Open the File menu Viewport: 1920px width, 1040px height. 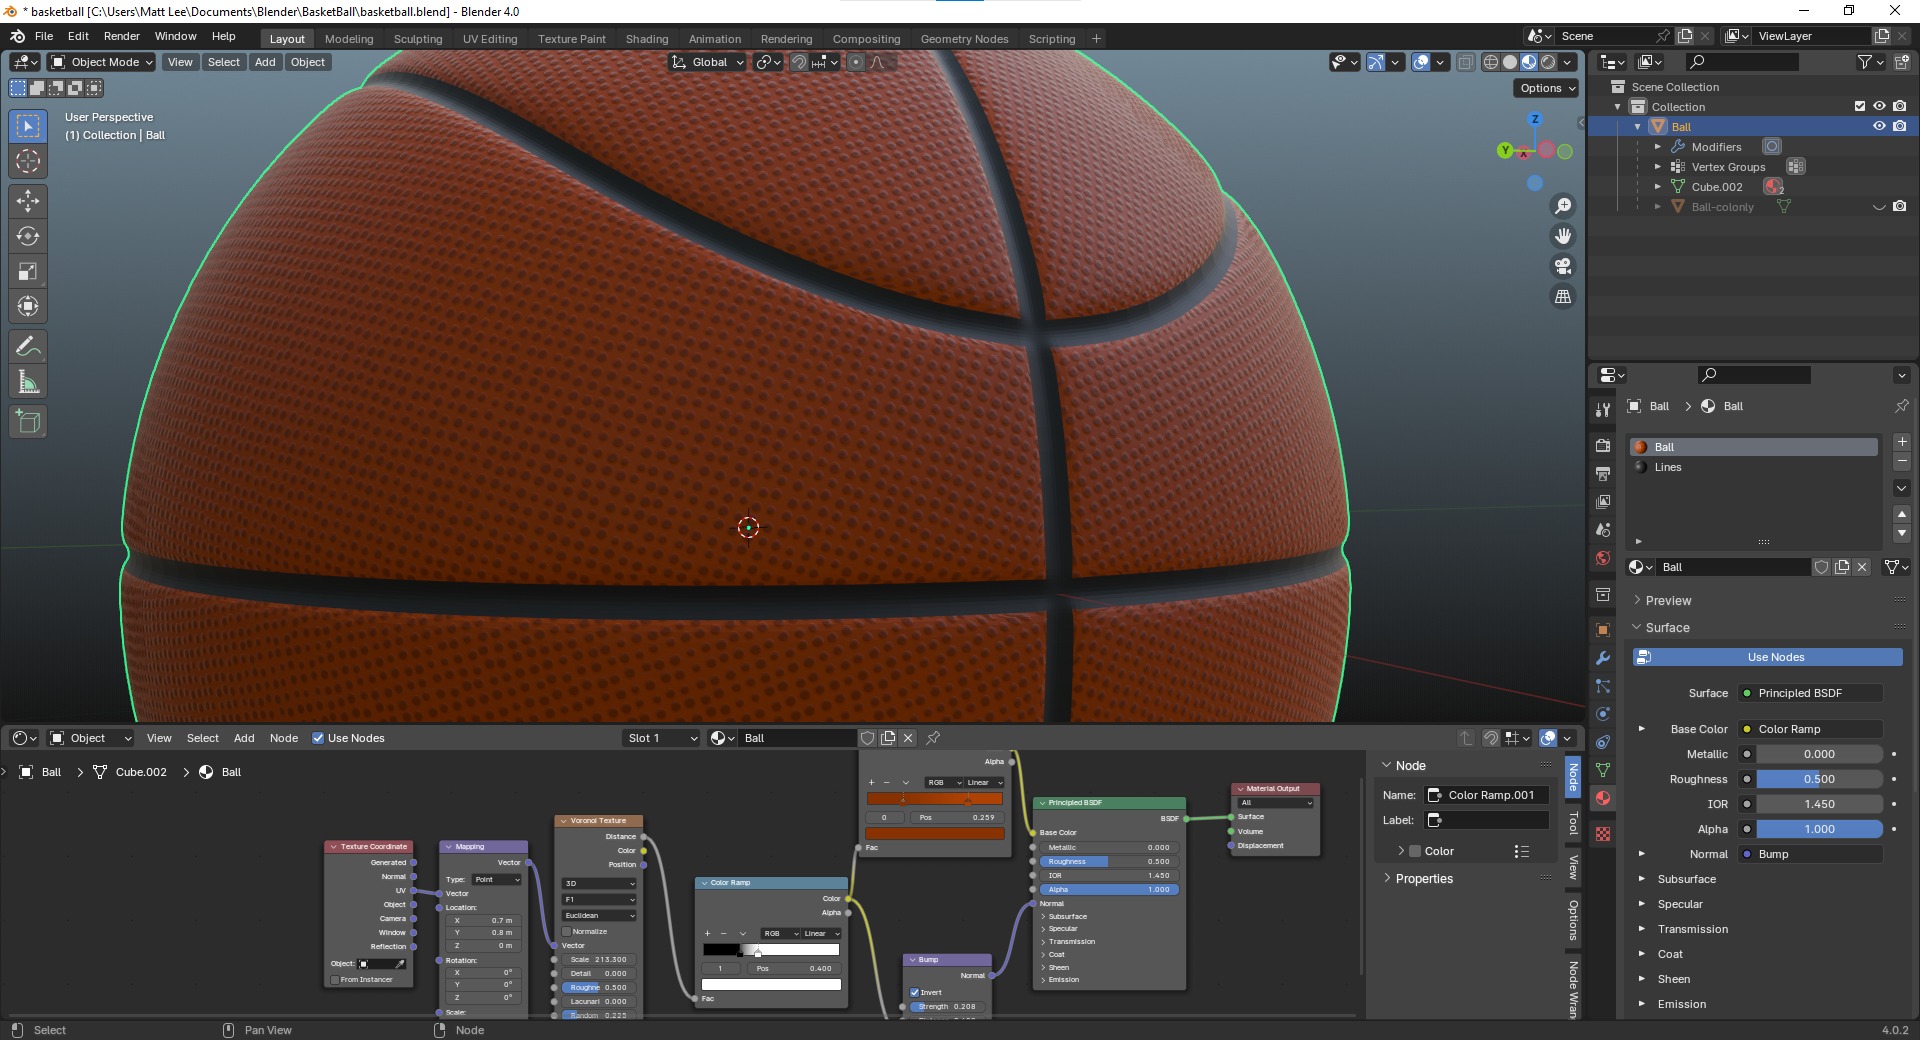(x=44, y=36)
